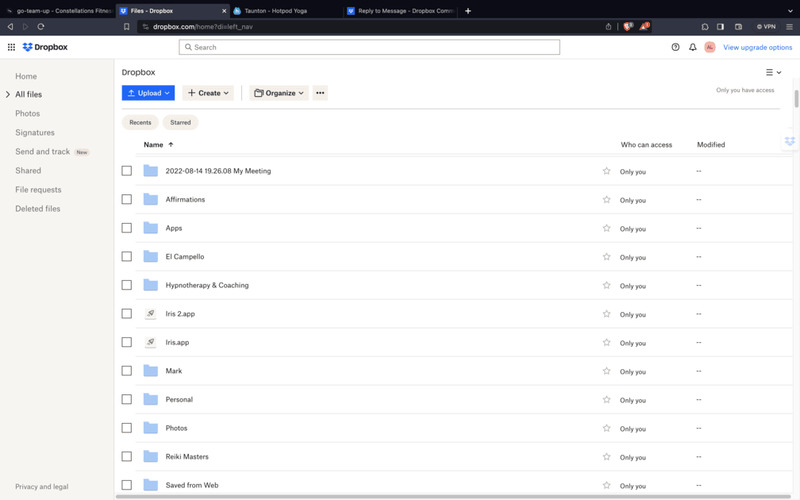This screenshot has width=800, height=500.
Task: Click the share icon in address bar
Action: (608, 27)
